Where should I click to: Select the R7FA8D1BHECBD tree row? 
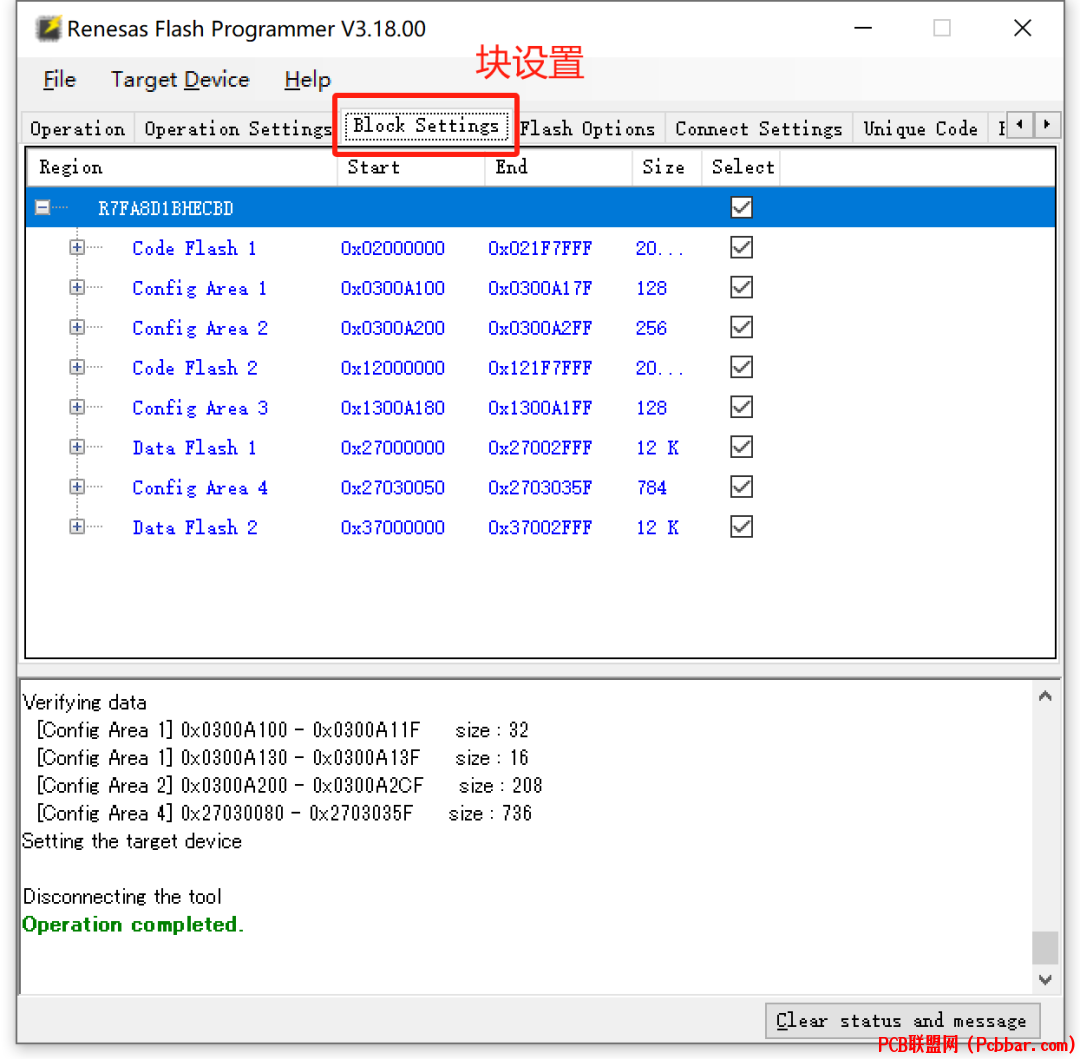click(540, 207)
